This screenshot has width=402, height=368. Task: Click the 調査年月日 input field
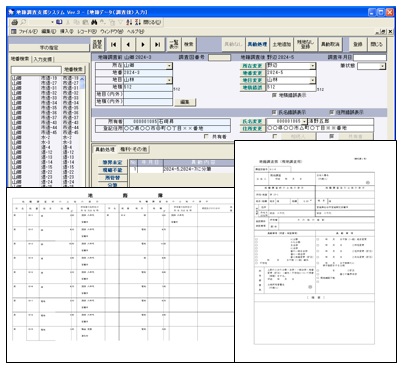(x=370, y=58)
